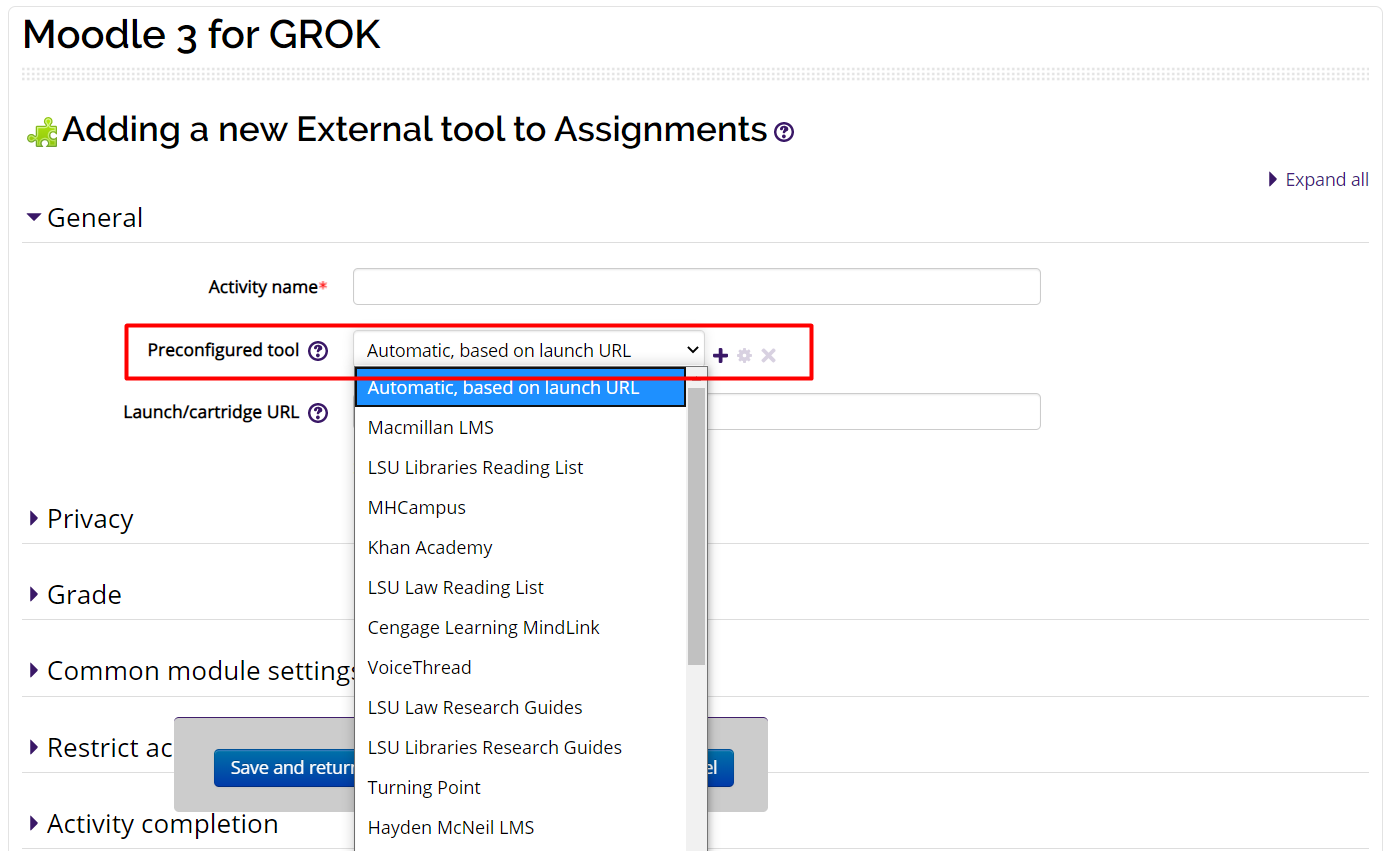Expand the Grade section
The height and width of the screenshot is (851, 1399).
coord(75,595)
